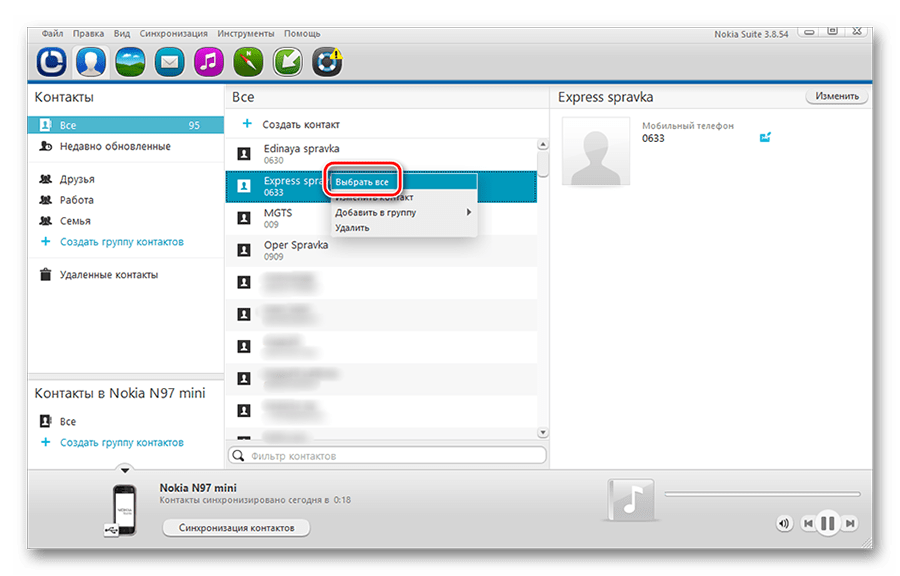Click the magnifier icon in contact filter
This screenshot has height=576, width=900.
(x=238, y=456)
